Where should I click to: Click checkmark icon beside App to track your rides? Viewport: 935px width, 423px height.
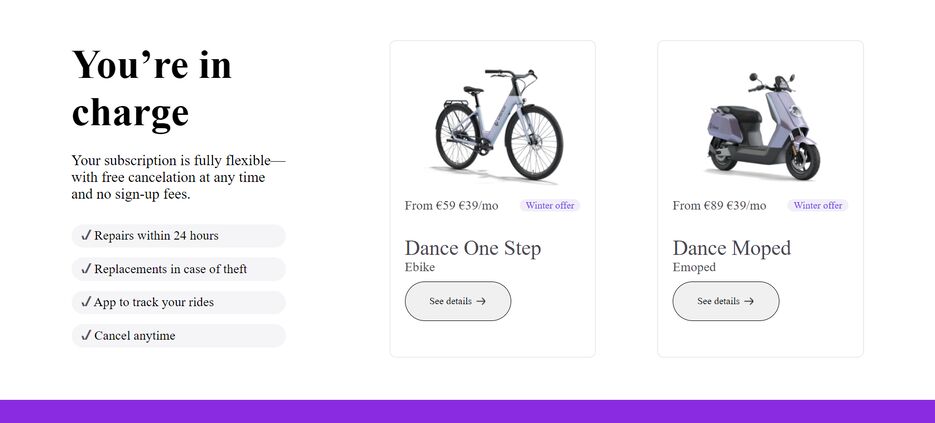86,302
